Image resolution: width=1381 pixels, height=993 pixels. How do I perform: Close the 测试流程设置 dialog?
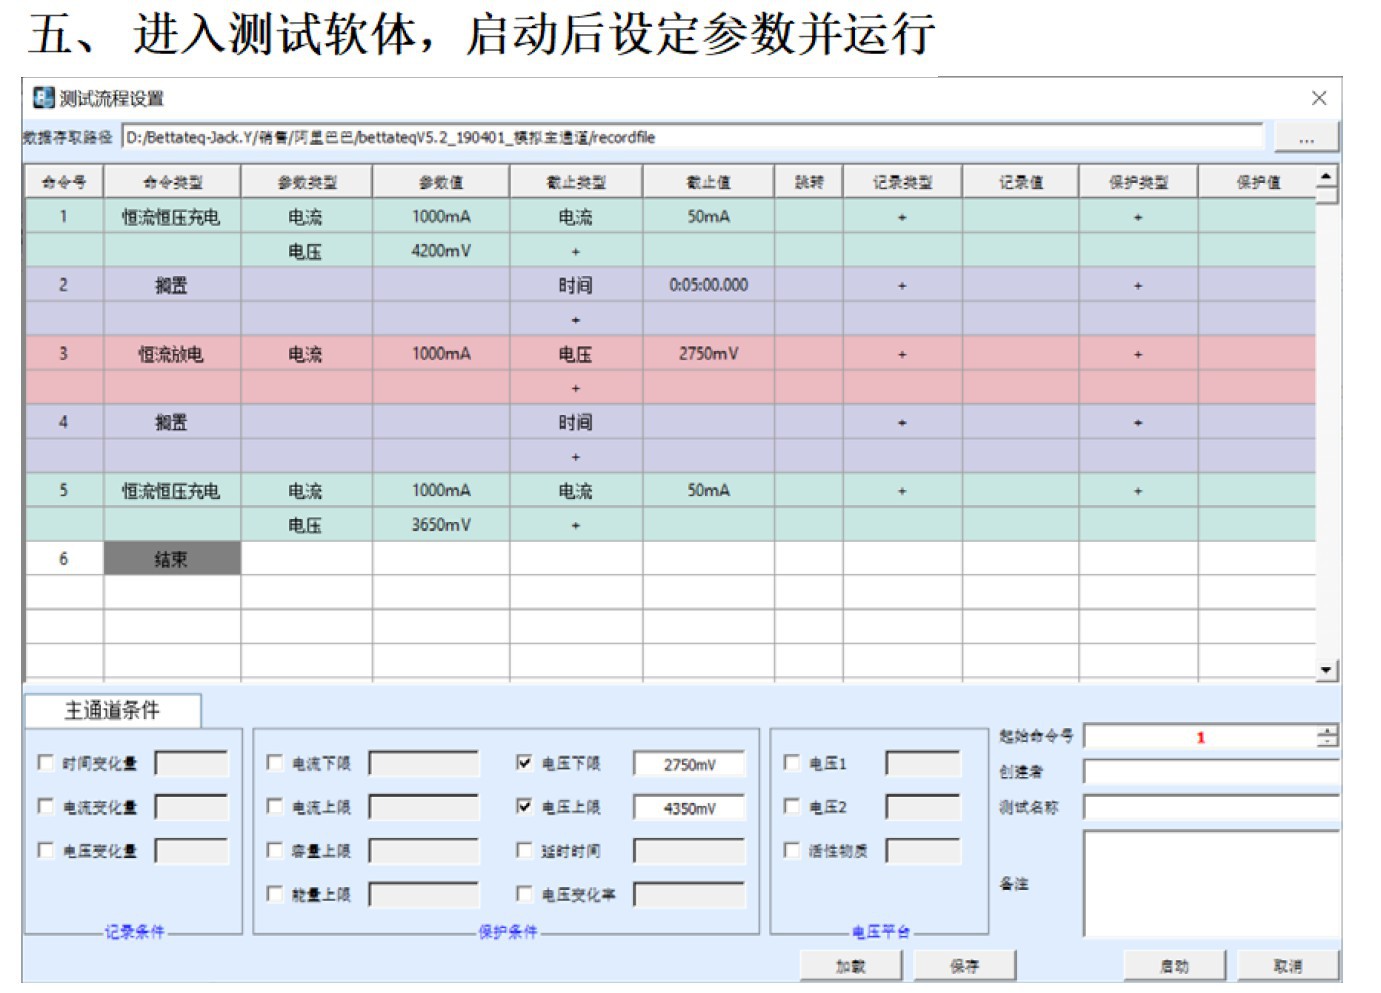[1319, 98]
